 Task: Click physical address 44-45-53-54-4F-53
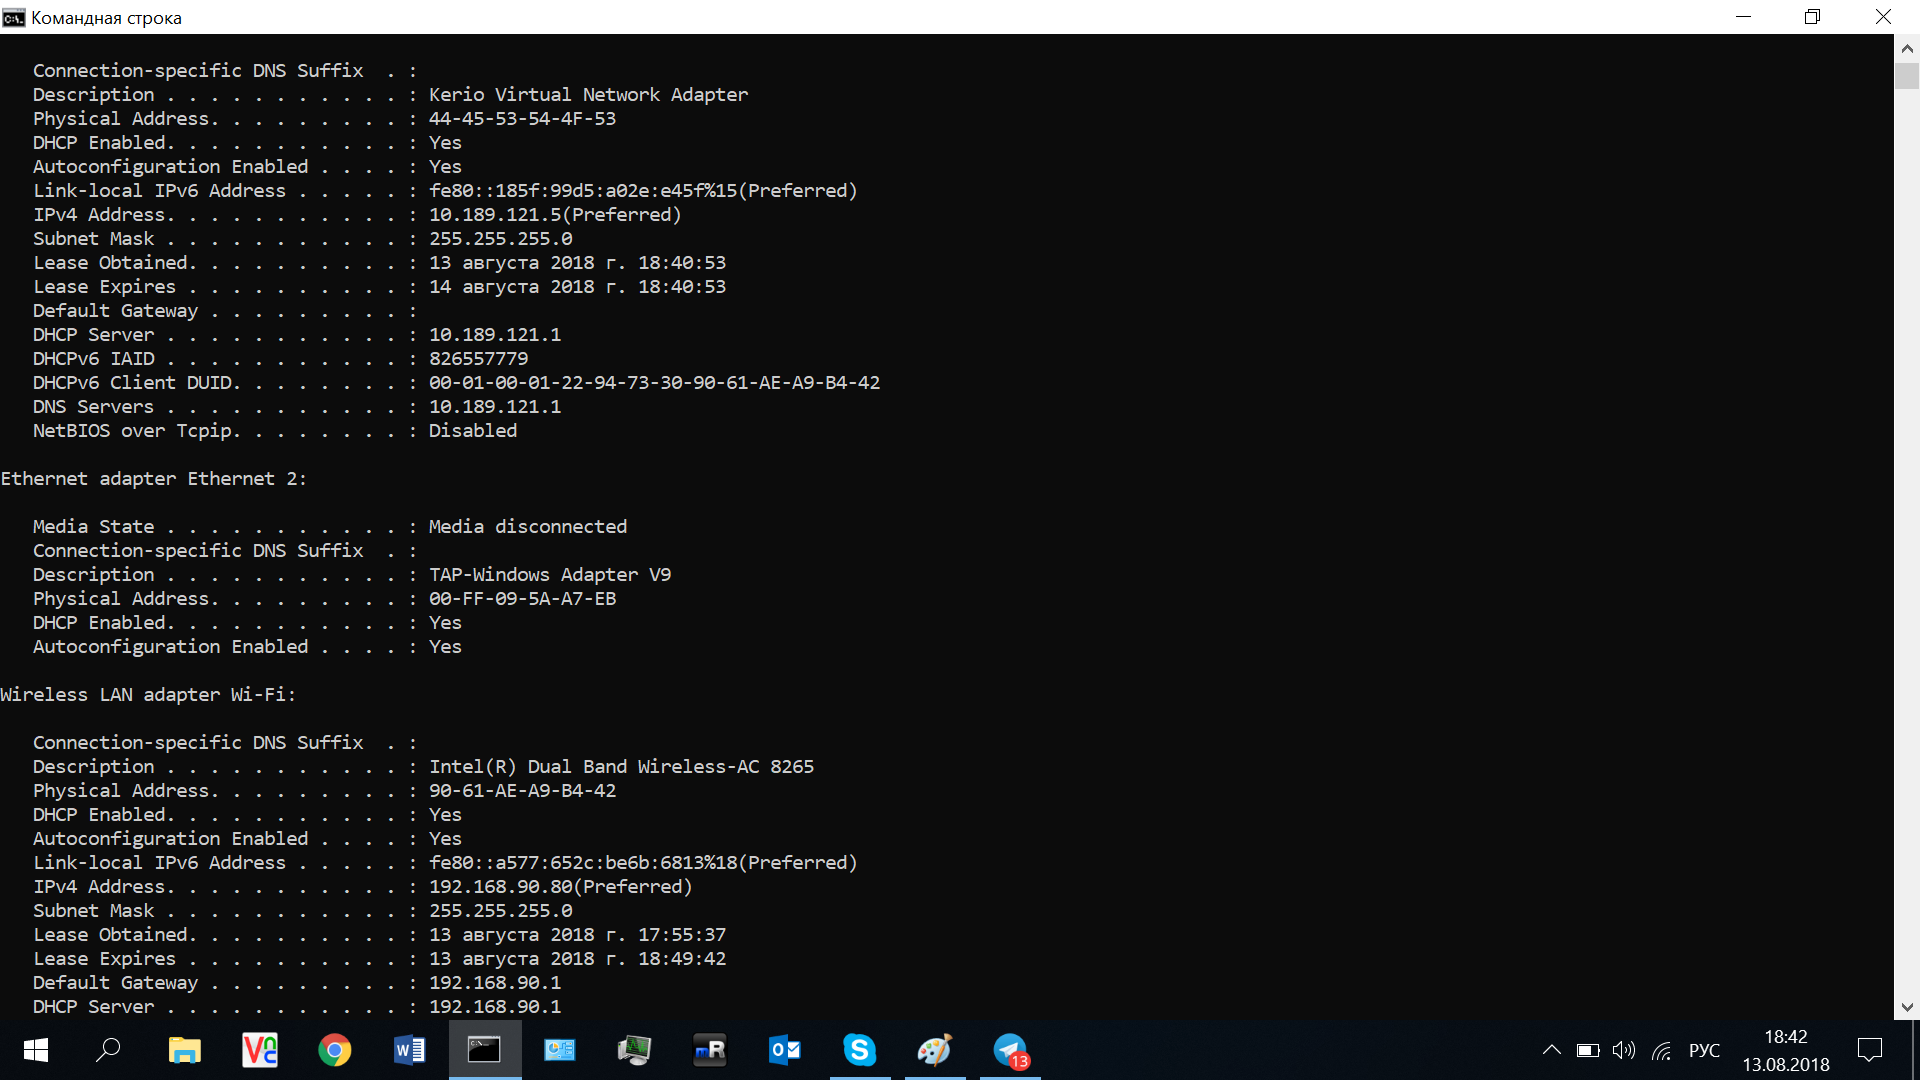click(522, 118)
